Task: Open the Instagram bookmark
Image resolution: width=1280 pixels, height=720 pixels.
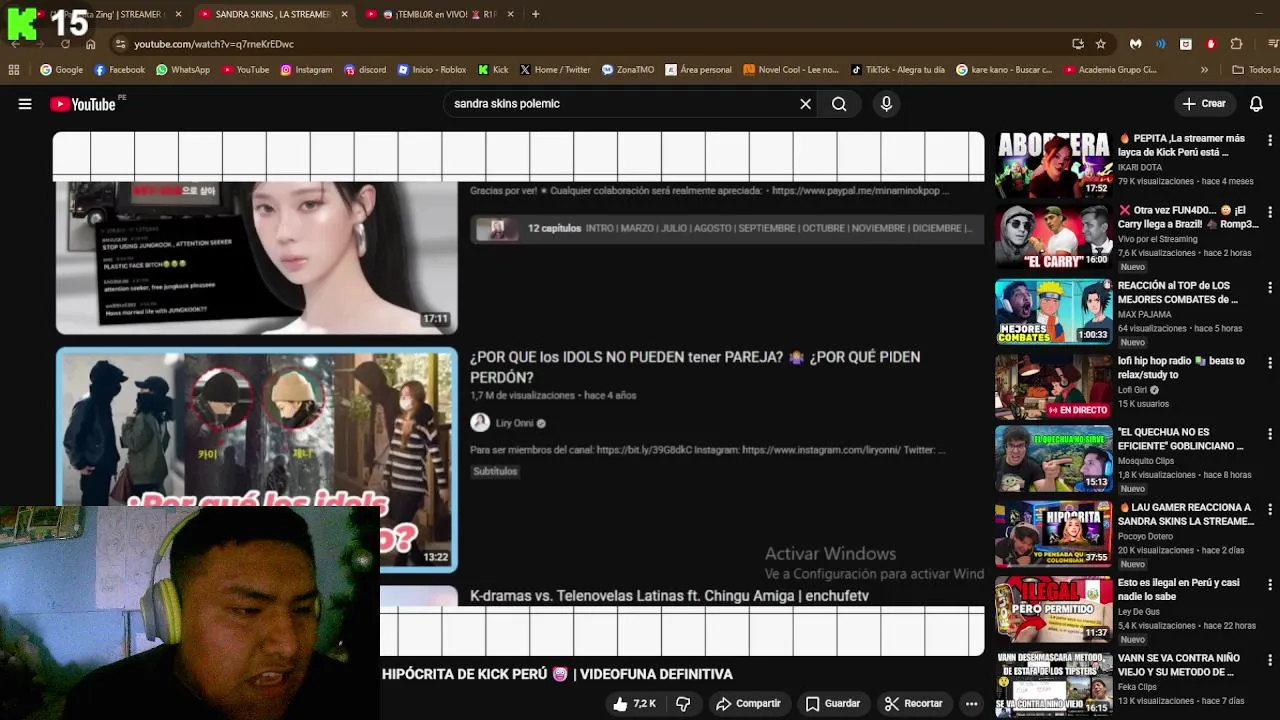Action: (306, 70)
